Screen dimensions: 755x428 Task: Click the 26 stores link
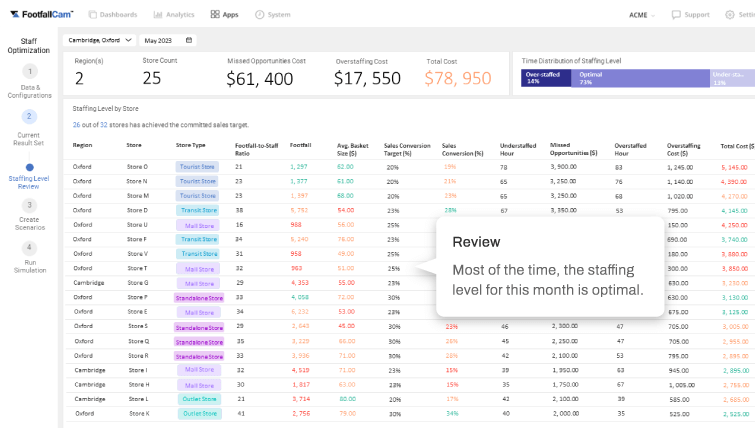(x=76, y=125)
